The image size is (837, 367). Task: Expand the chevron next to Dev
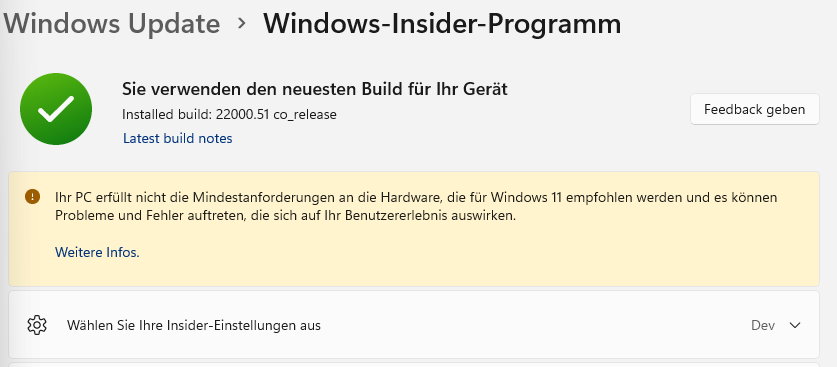[x=795, y=325]
